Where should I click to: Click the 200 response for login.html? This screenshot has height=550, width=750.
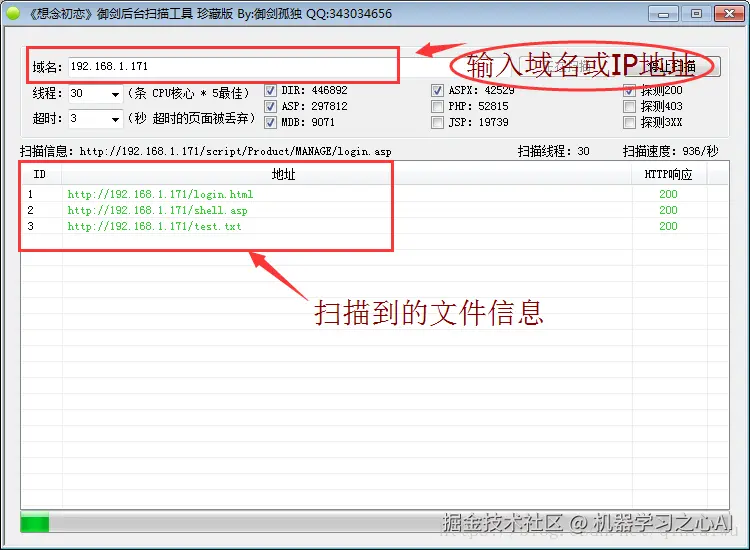[x=668, y=194]
